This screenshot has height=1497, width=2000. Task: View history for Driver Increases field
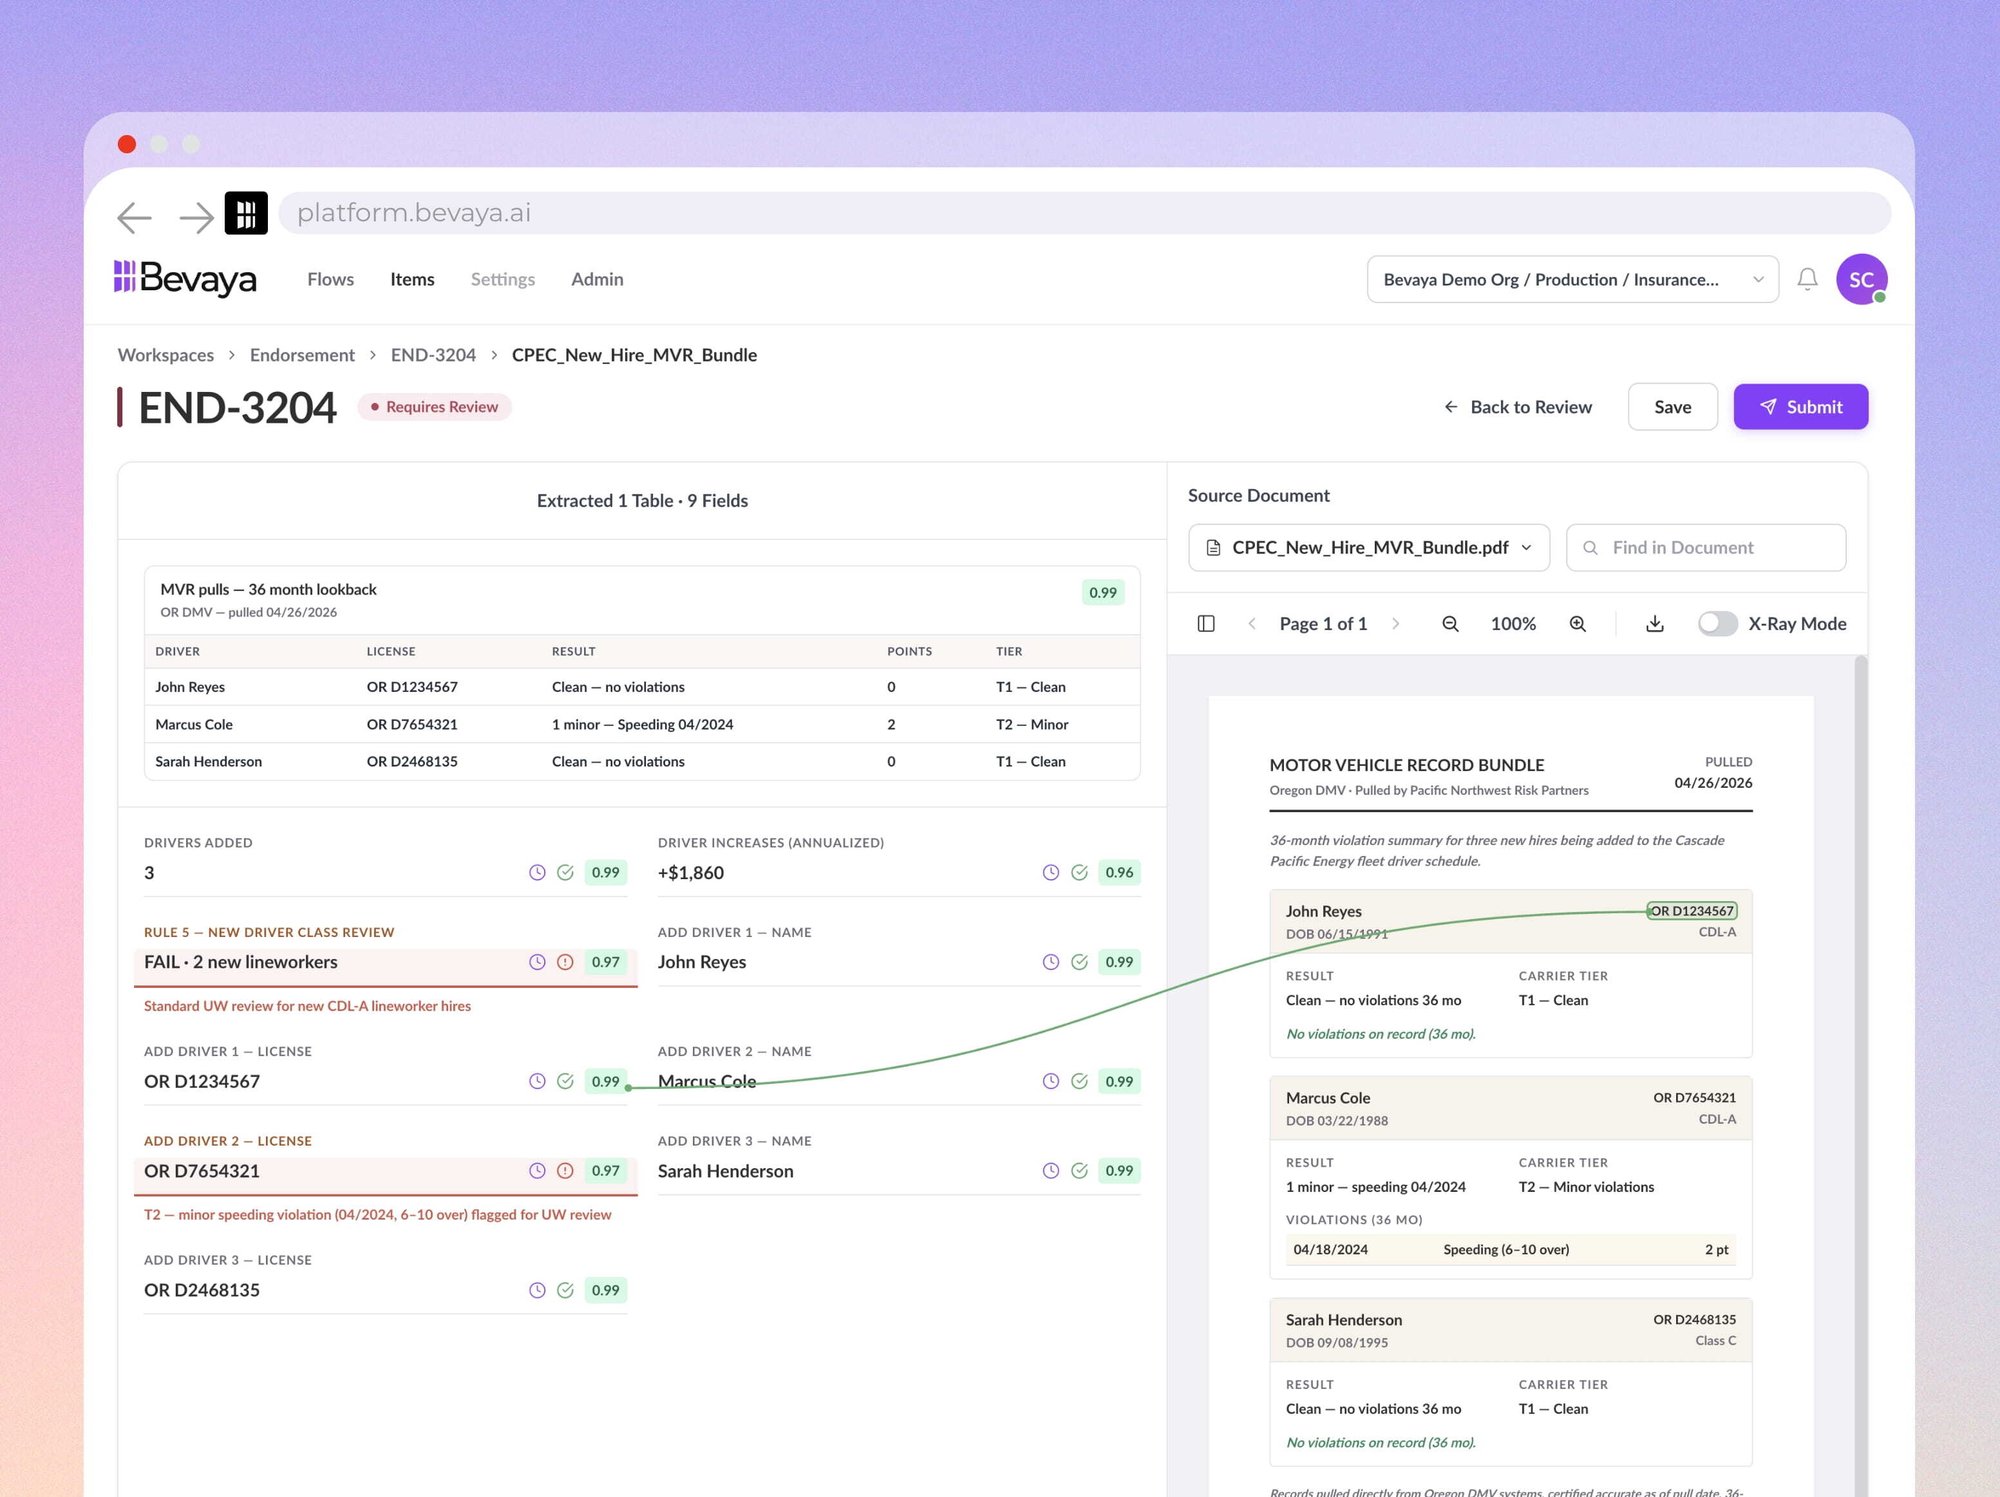tap(1051, 872)
